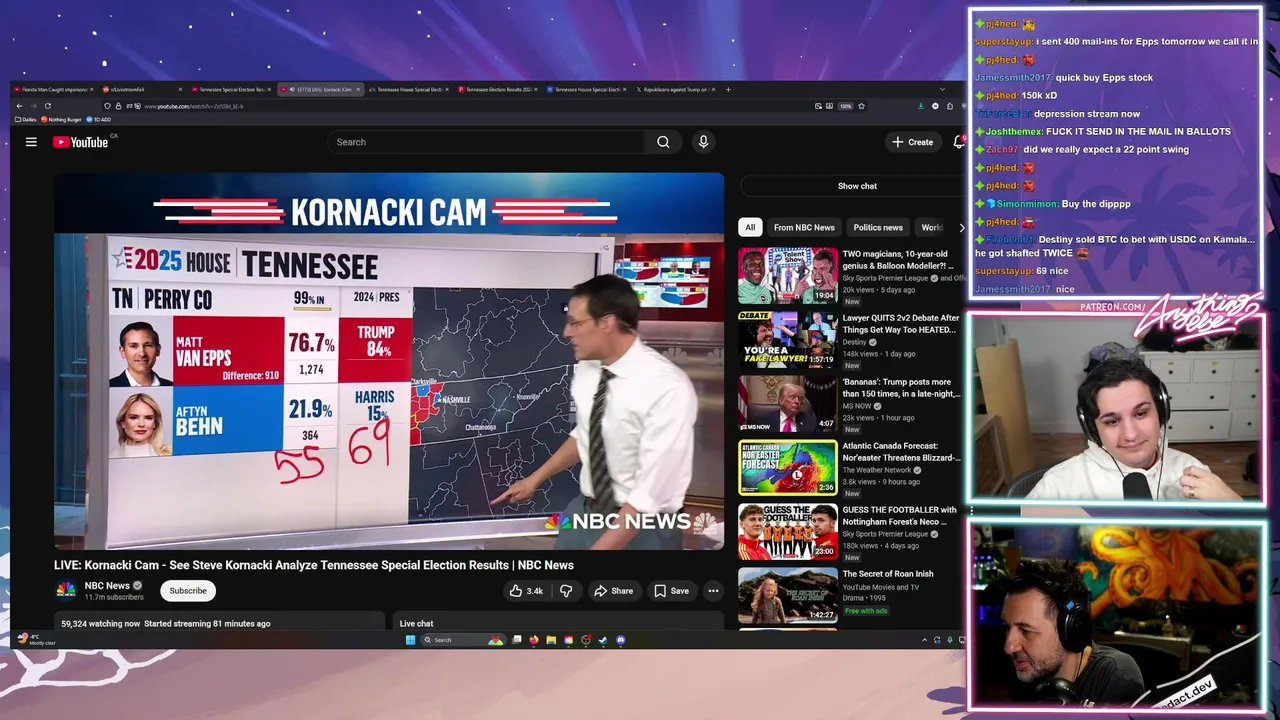Focus the YouTube search field
This screenshot has width=1280, height=720.
487,142
